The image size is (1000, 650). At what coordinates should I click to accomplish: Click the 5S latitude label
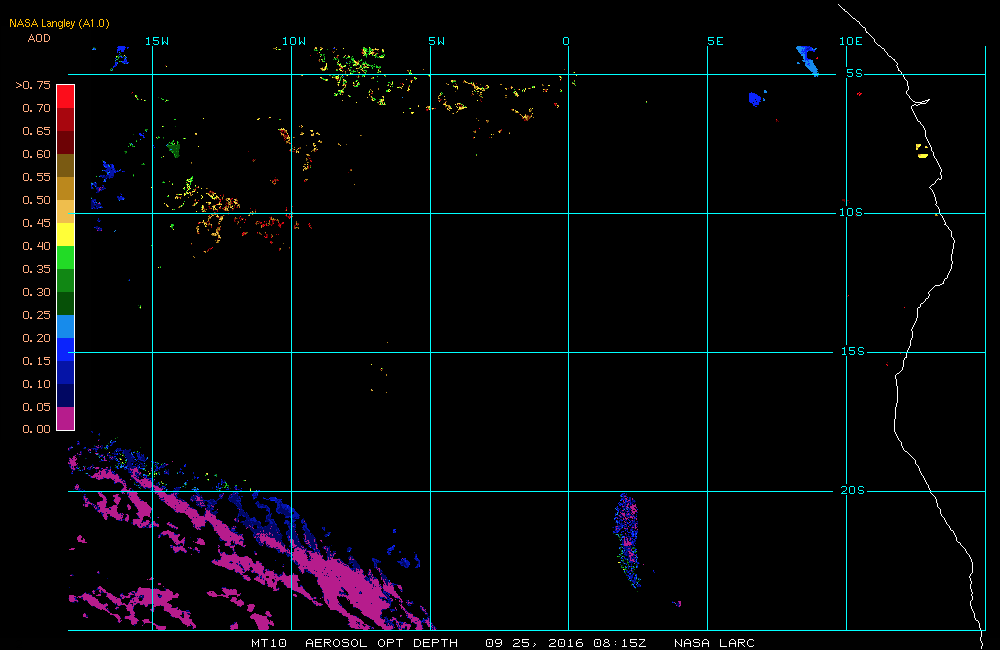pyautogui.click(x=855, y=73)
